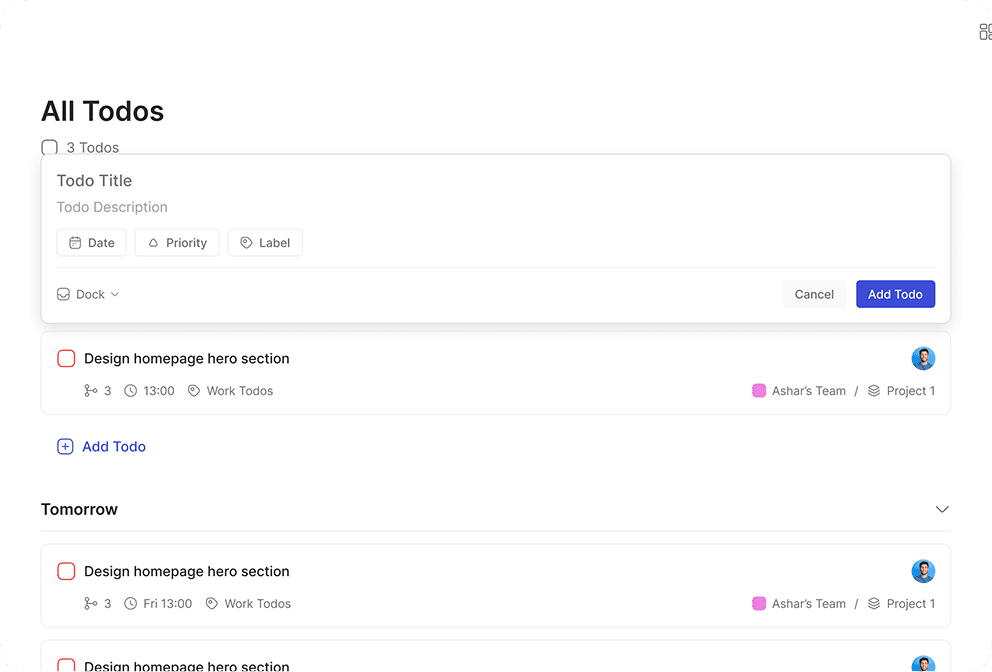Check the Fri 13:00 Design homepage todo

point(66,571)
